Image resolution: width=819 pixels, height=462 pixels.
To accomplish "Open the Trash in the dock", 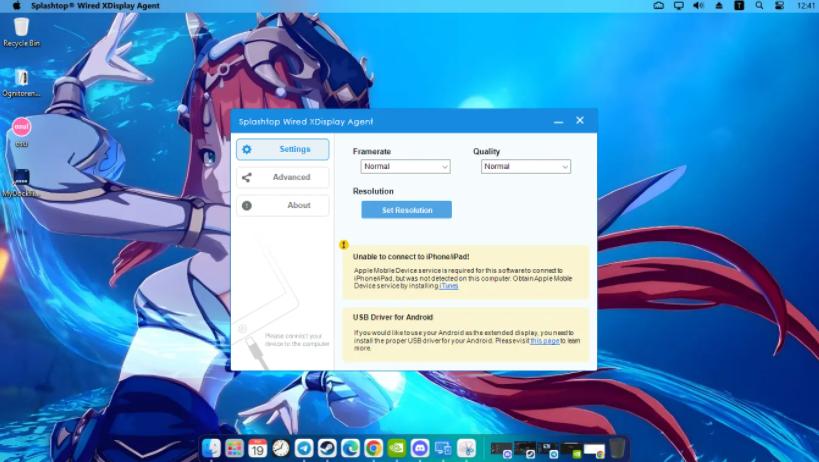I will (617, 448).
